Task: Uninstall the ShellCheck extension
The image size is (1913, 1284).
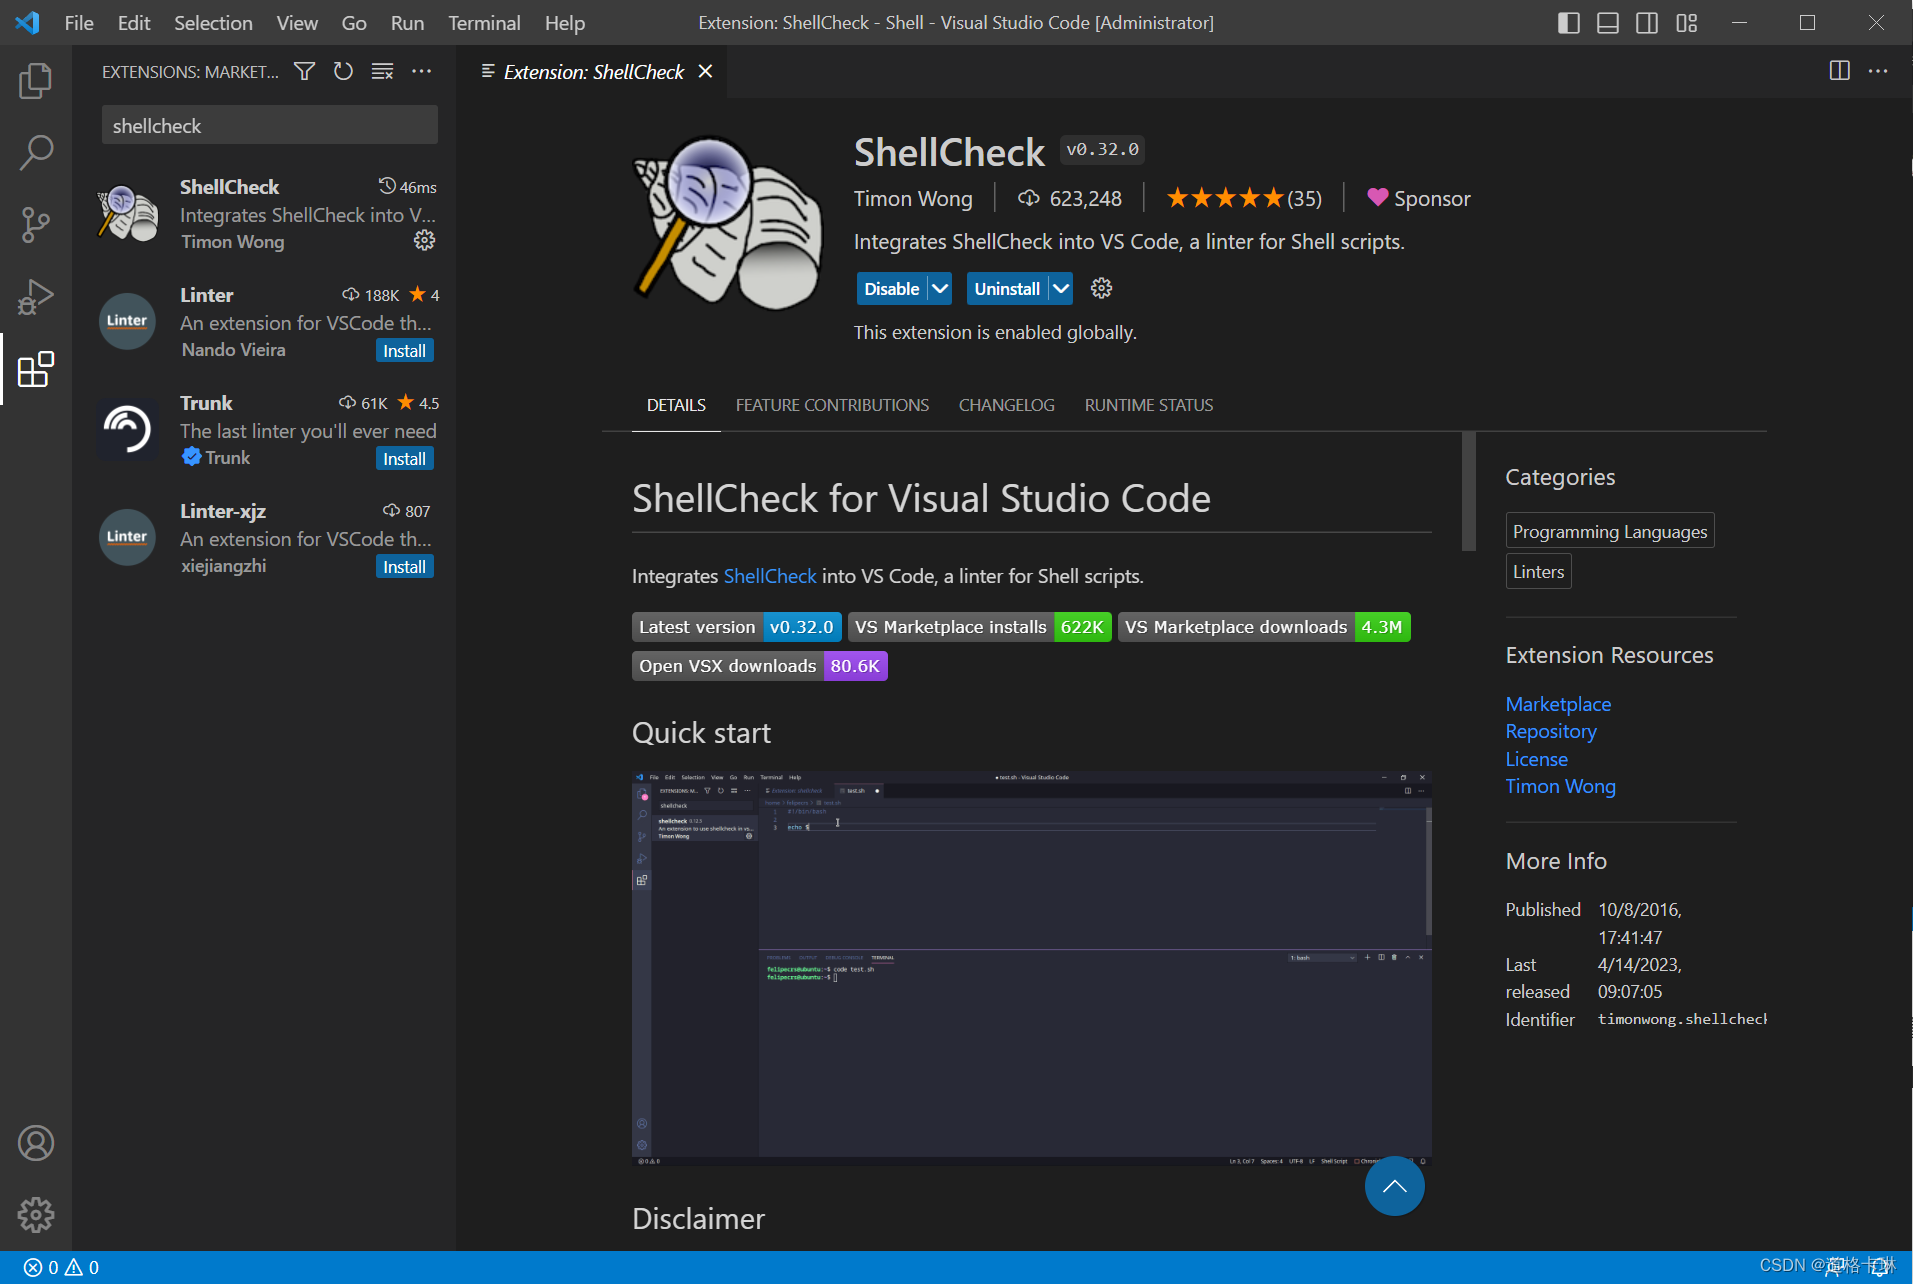Action: 1007,289
